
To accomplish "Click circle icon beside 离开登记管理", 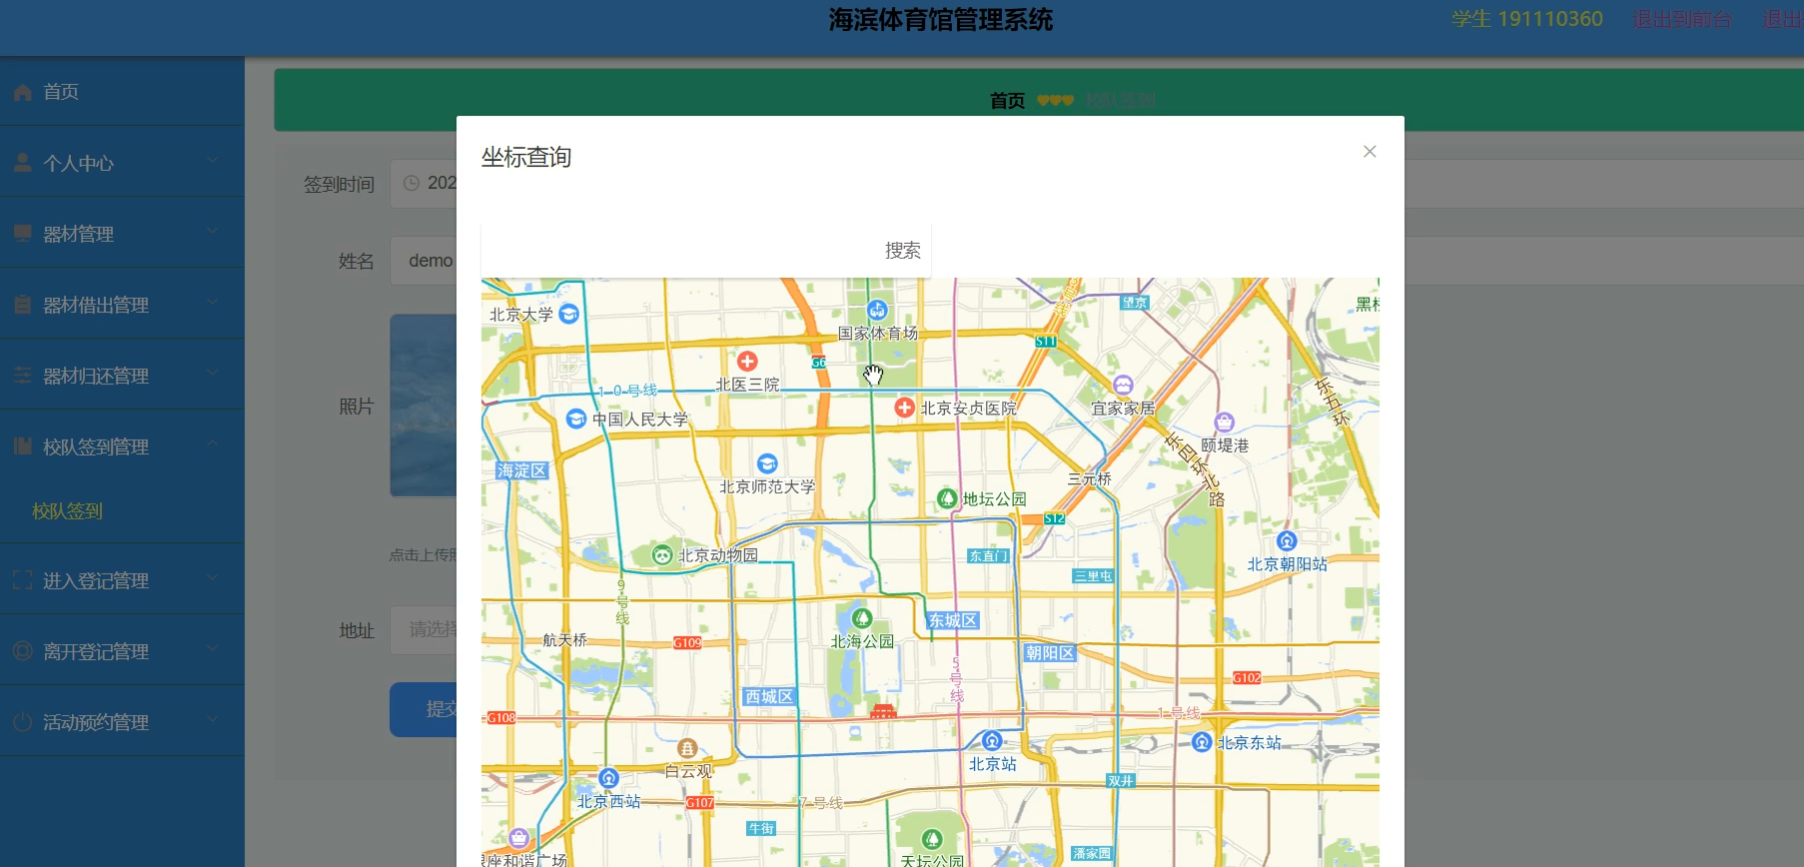I will tap(22, 651).
